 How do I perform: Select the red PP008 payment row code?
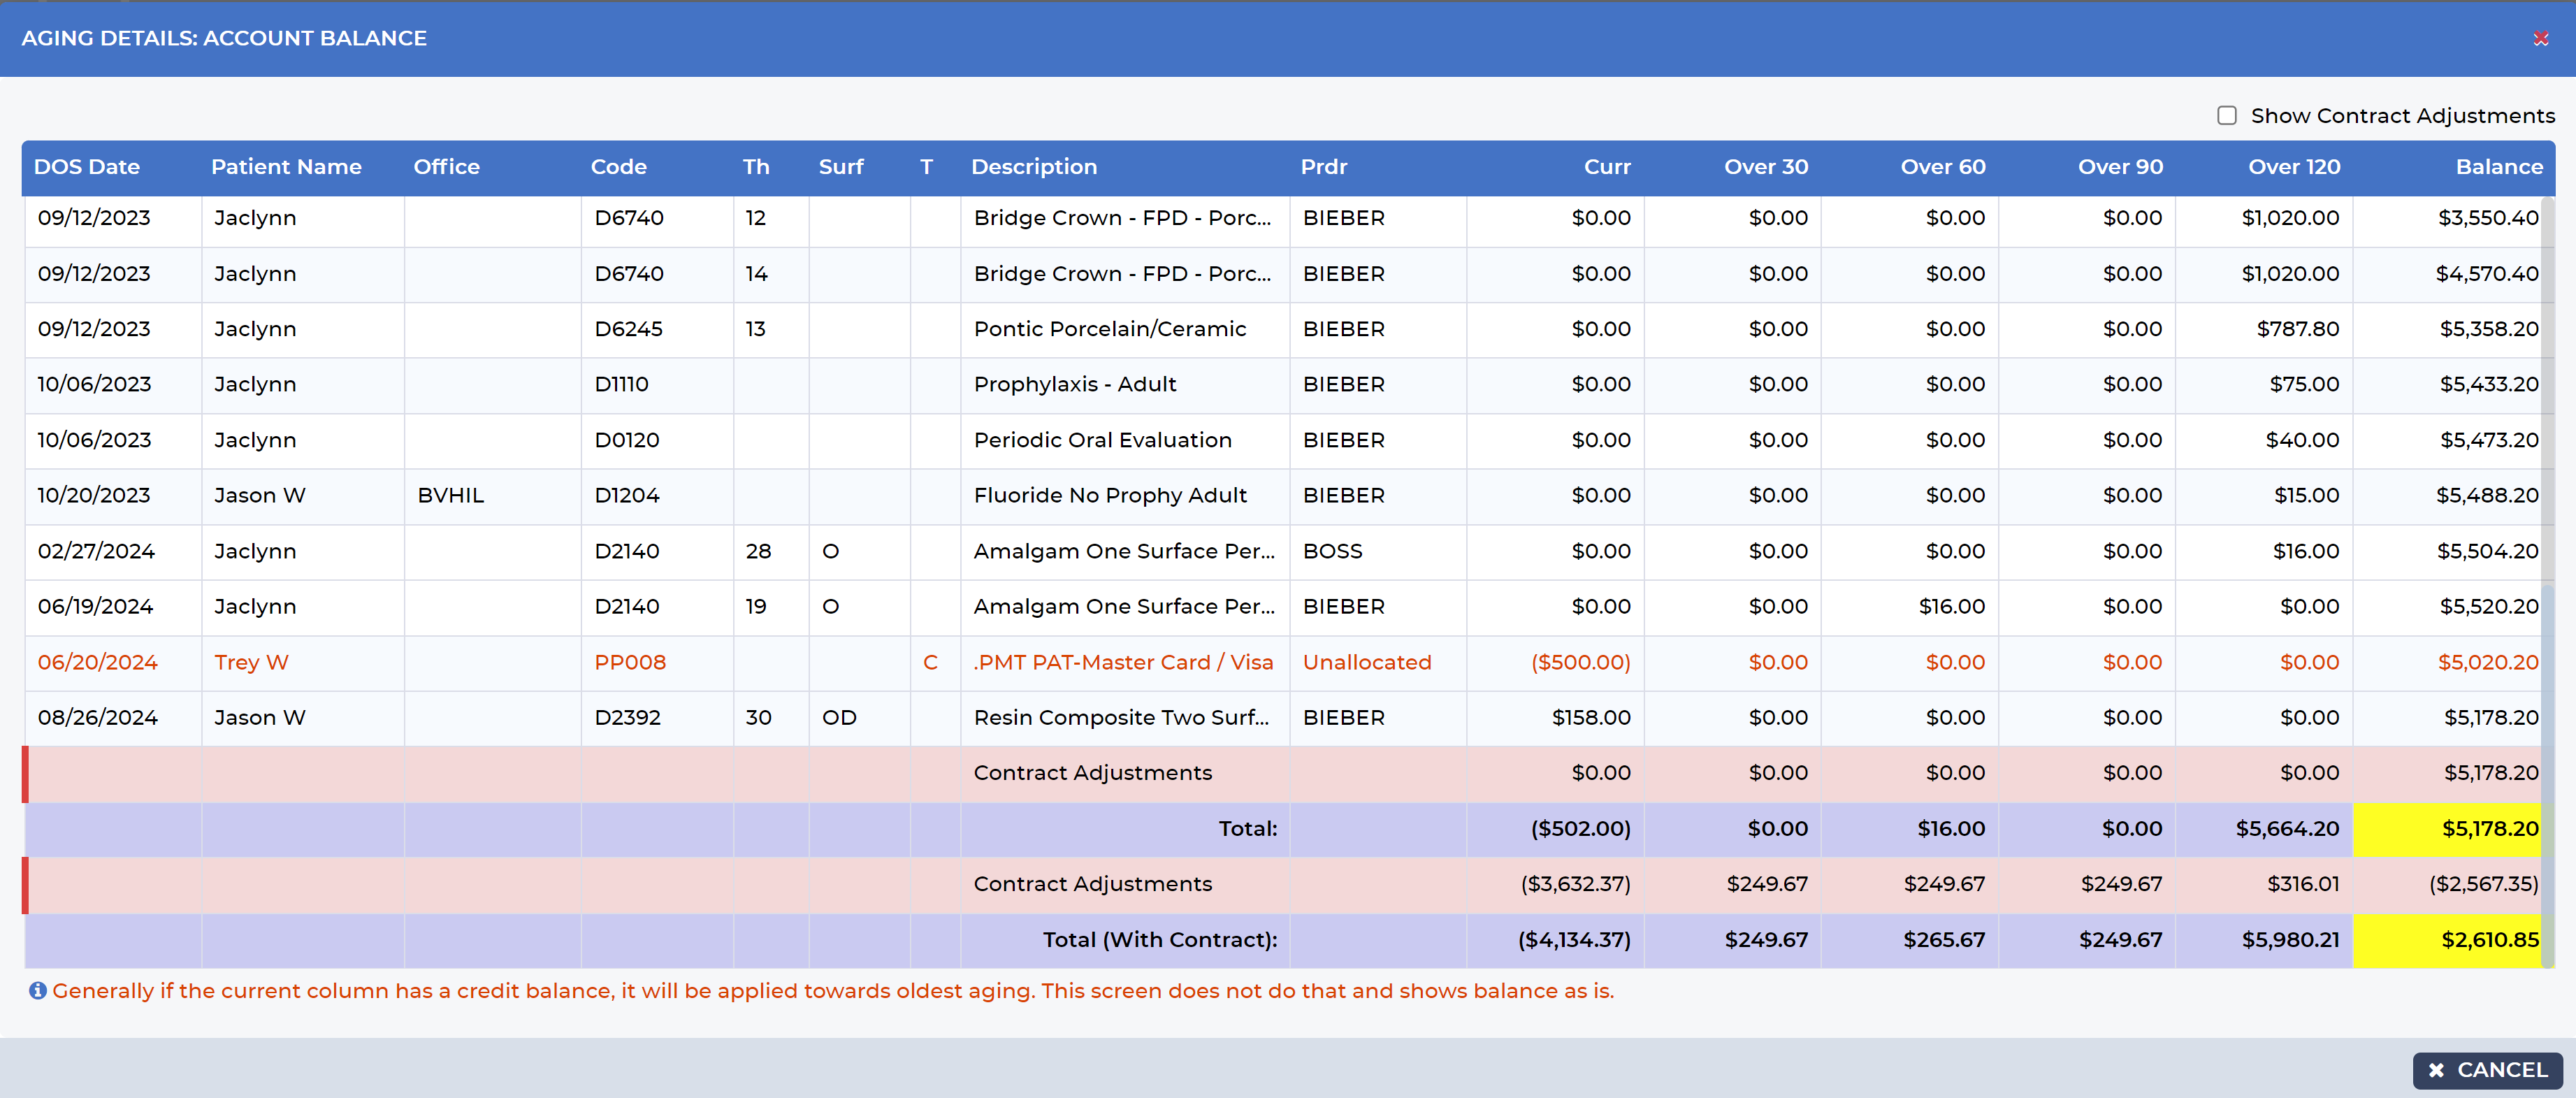[630, 662]
